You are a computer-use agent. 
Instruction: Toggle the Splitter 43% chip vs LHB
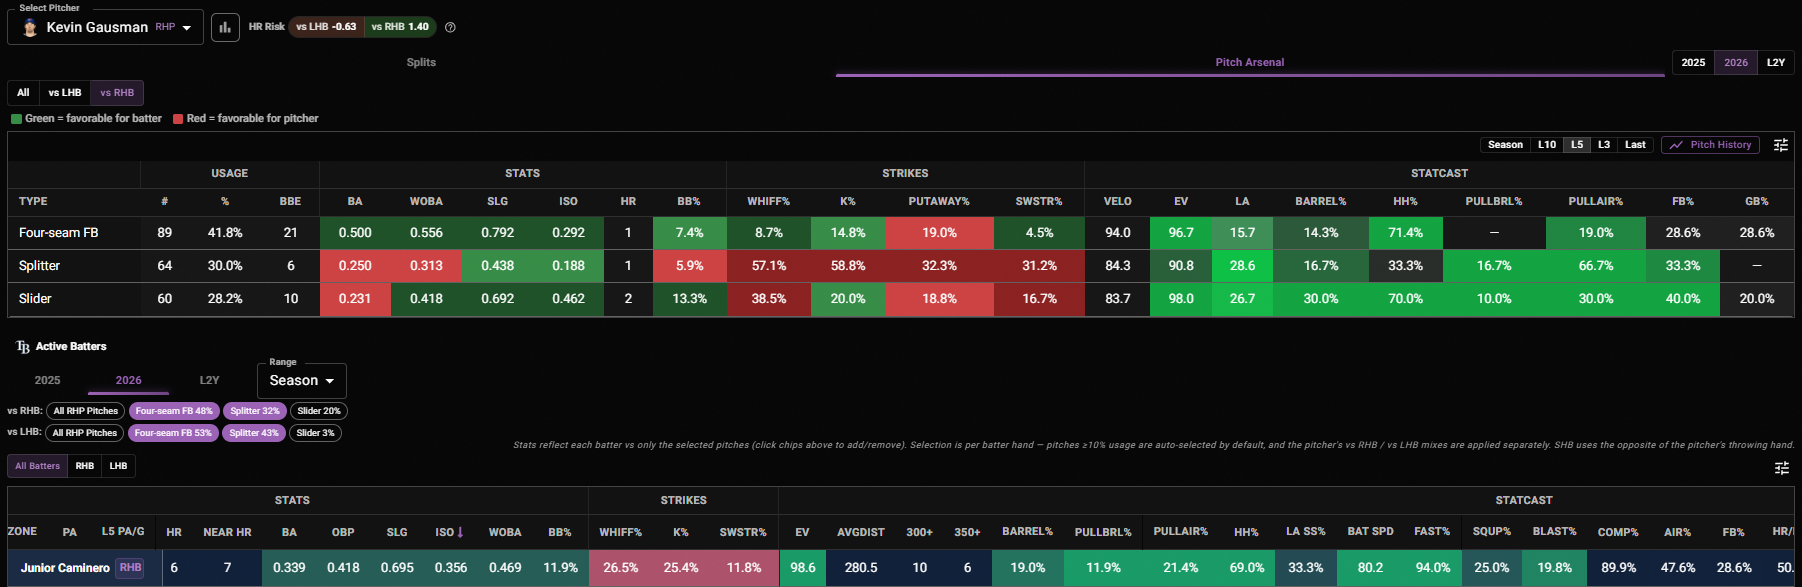point(254,433)
